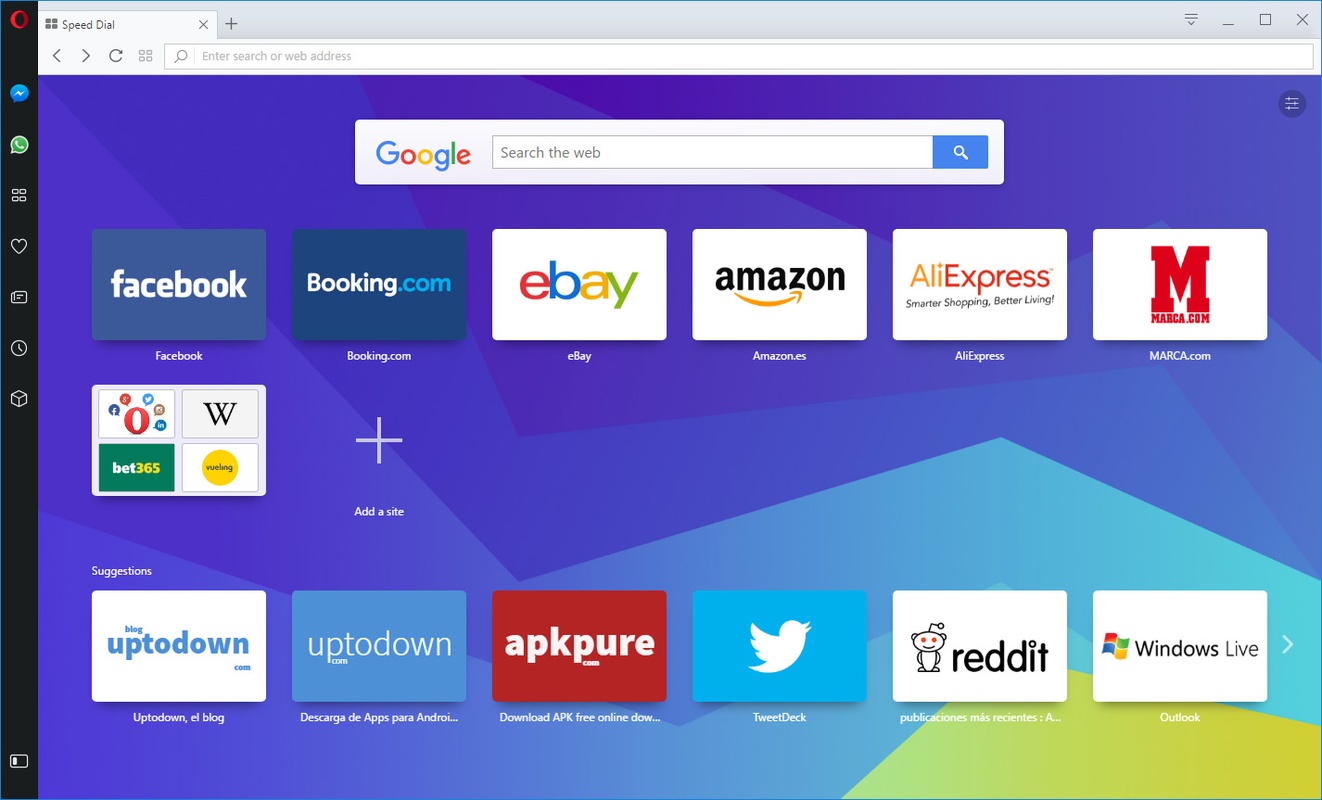This screenshot has height=800, width=1322.
Task: Open the speed dial folder with Wikipedia
Action: (179, 440)
